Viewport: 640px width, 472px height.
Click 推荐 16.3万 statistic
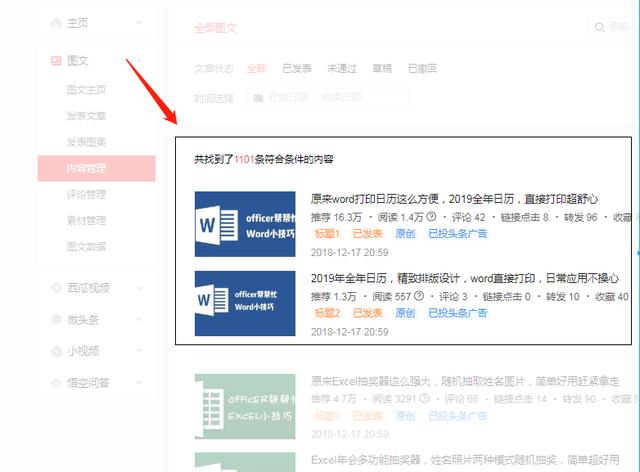click(336, 217)
